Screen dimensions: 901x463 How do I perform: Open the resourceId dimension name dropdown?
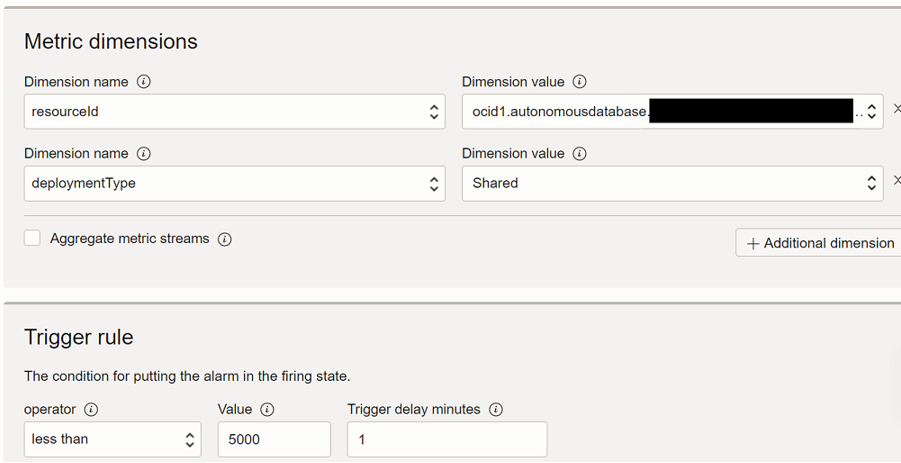234,112
